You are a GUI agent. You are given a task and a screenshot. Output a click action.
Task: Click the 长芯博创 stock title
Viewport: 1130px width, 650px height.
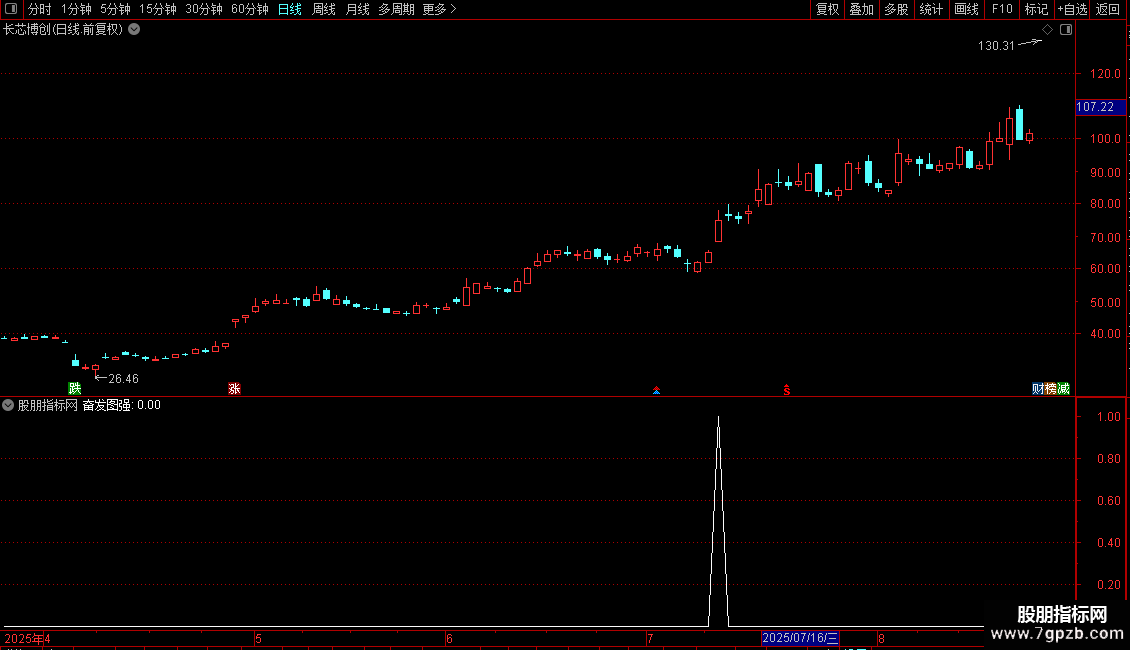point(63,30)
